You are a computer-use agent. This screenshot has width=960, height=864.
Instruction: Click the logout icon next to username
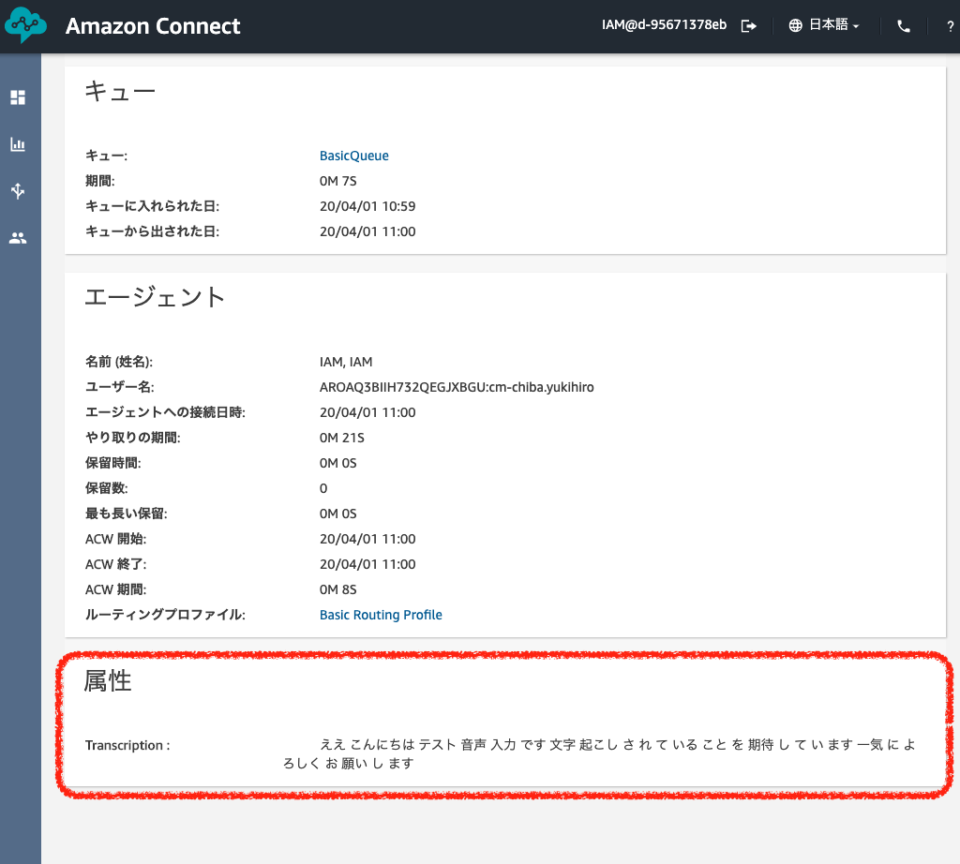click(748, 26)
